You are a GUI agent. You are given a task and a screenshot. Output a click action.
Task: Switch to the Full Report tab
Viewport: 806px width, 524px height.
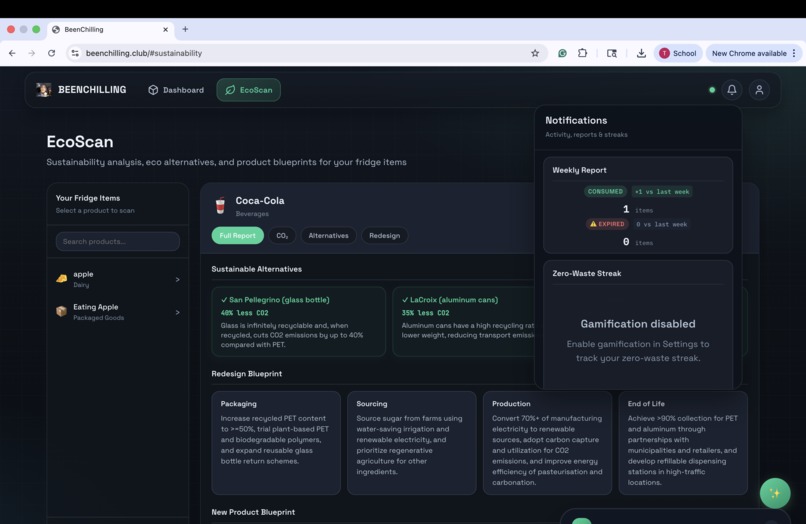point(237,236)
